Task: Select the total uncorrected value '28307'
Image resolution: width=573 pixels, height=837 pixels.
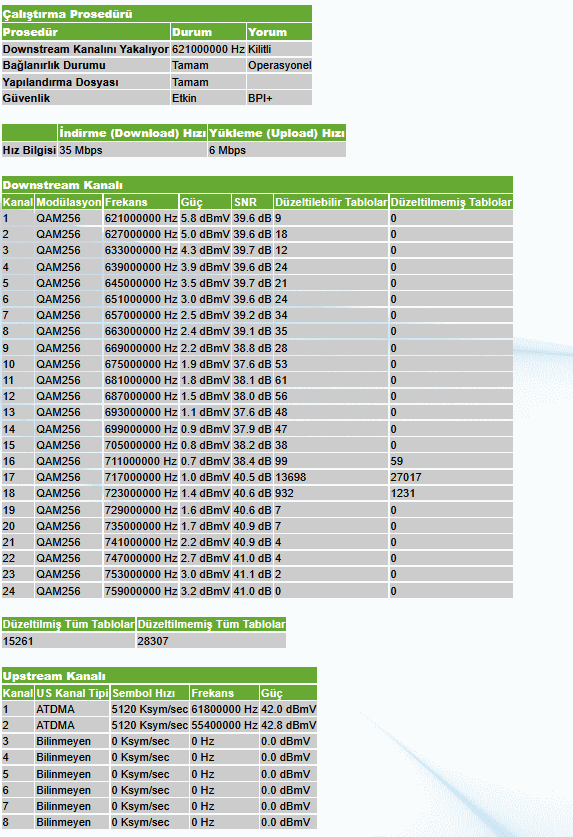Action: click(x=211, y=641)
